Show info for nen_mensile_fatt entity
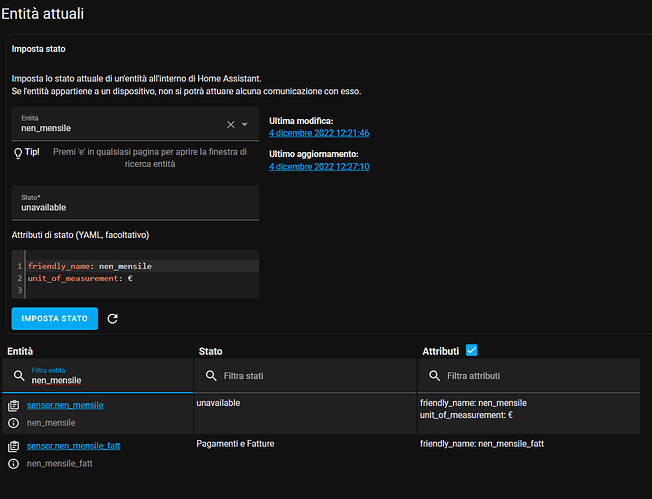 pos(13,463)
